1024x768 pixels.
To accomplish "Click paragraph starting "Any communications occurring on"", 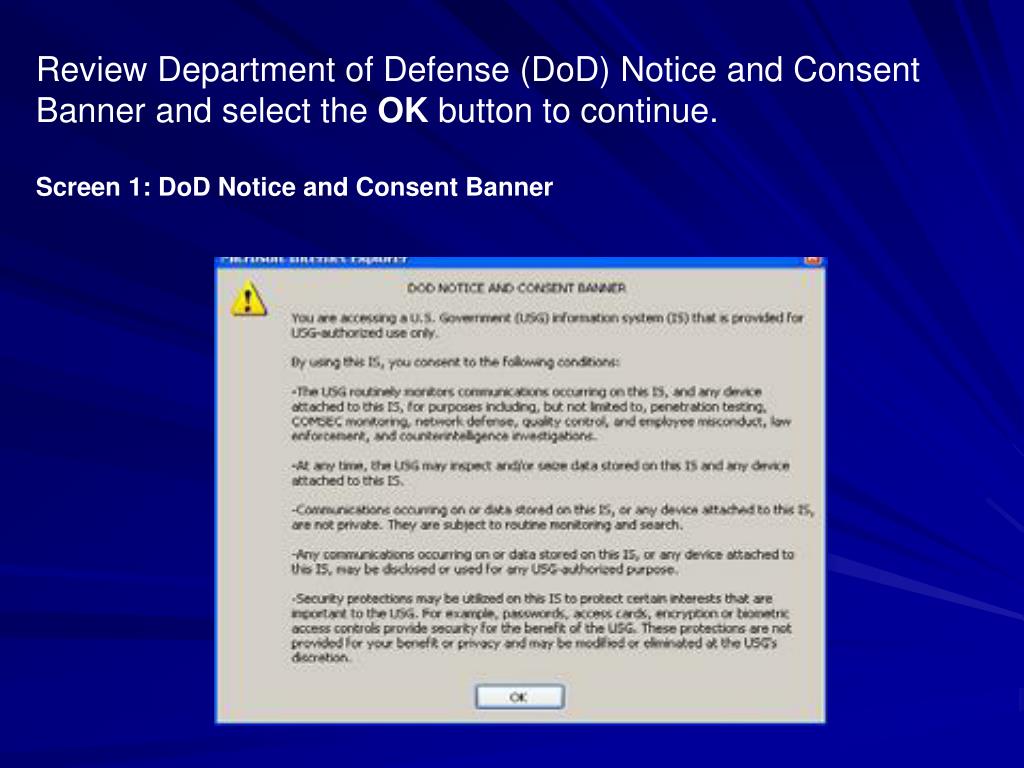I will coord(542,562).
